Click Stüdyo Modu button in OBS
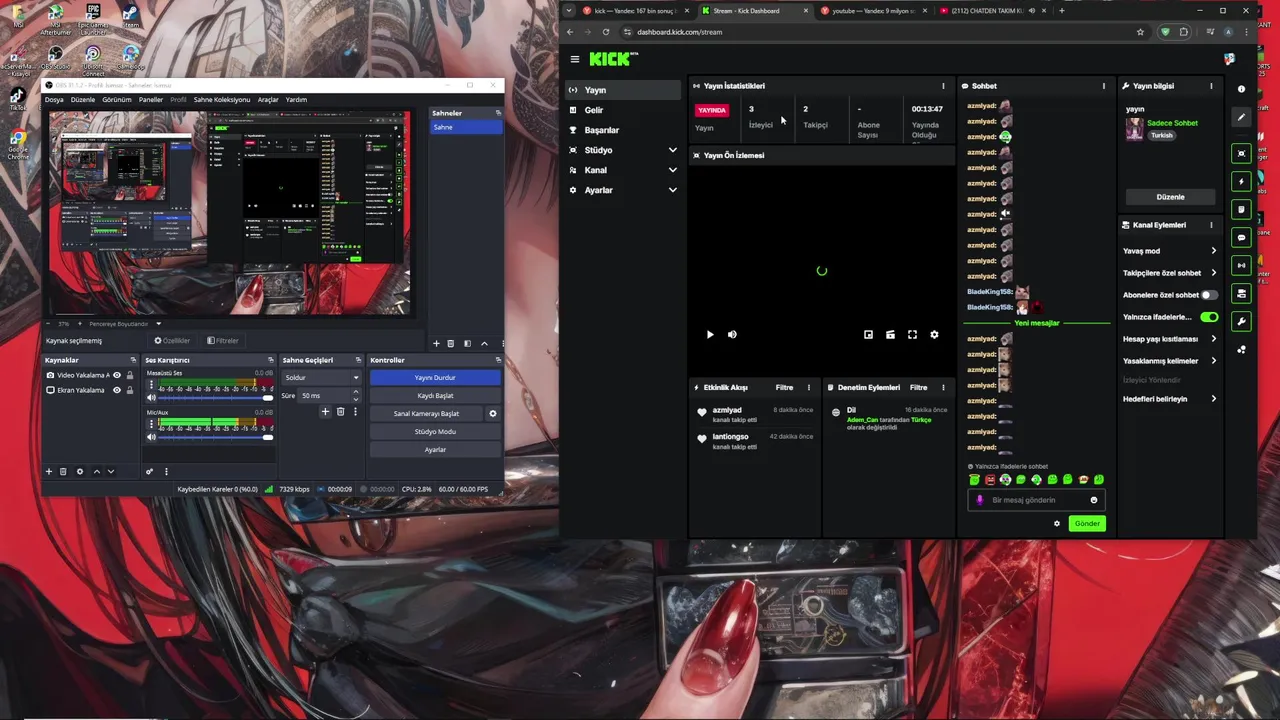The height and width of the screenshot is (720, 1280). coord(435,431)
